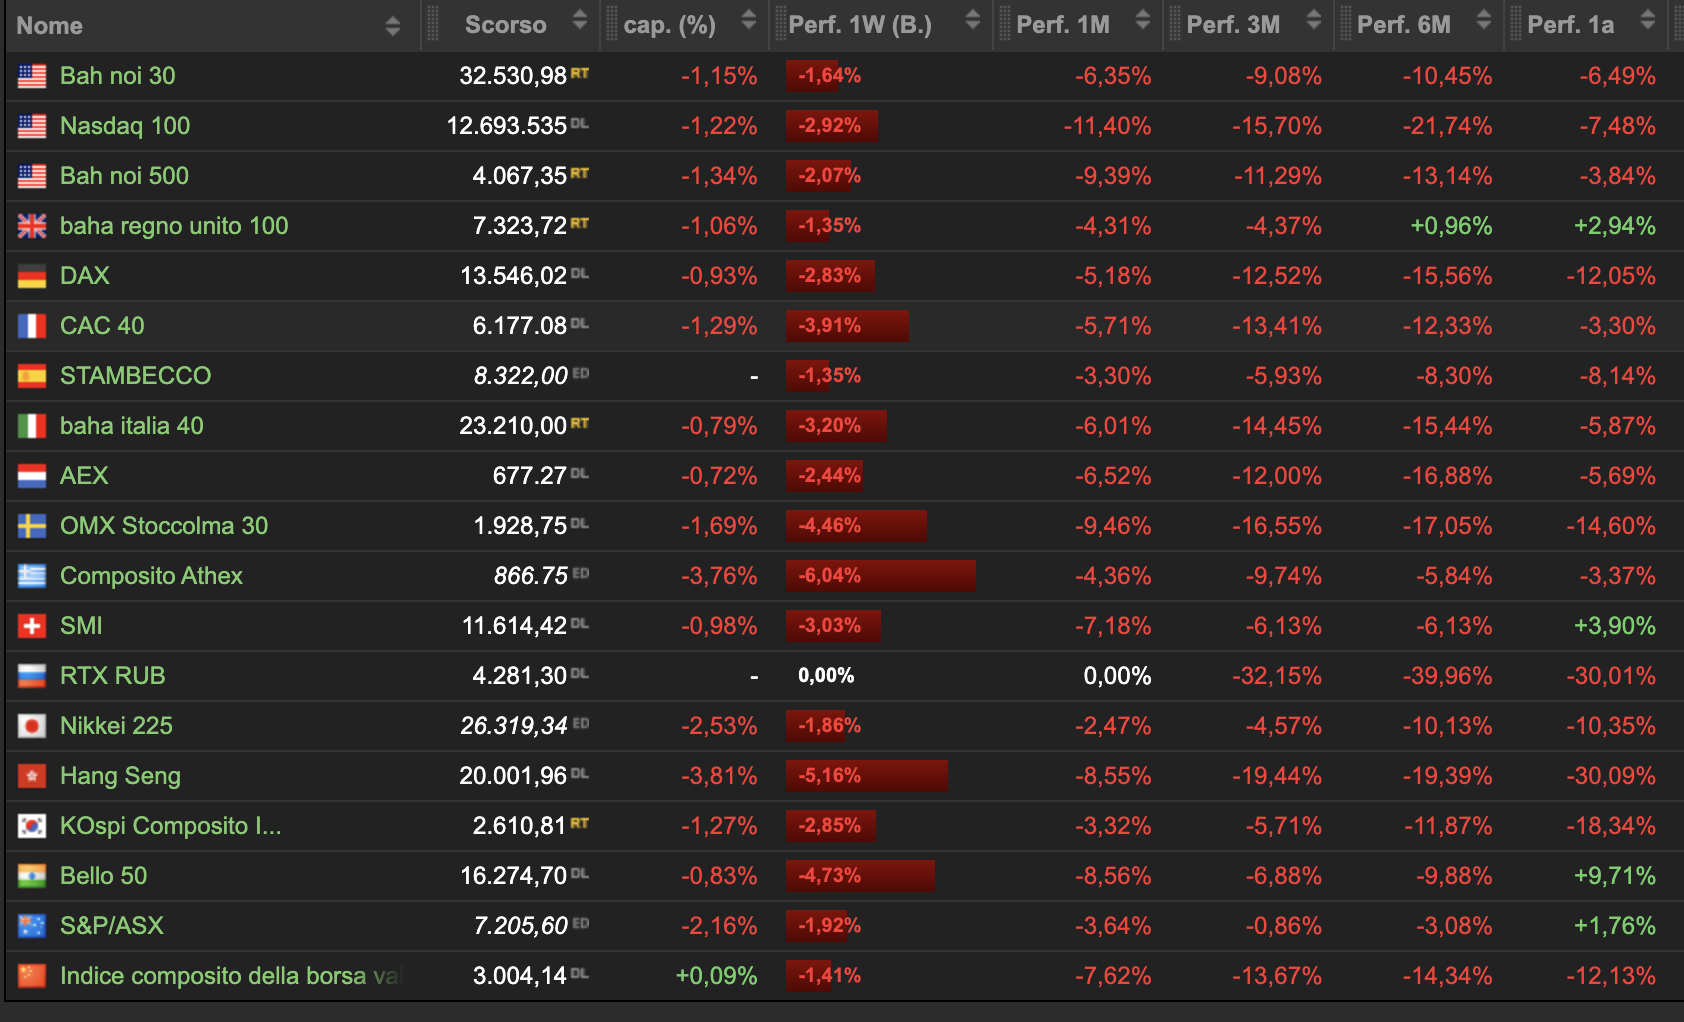1684x1022 pixels.
Task: Click the Dutch flag icon beside AEX
Action: pyautogui.click(x=32, y=476)
